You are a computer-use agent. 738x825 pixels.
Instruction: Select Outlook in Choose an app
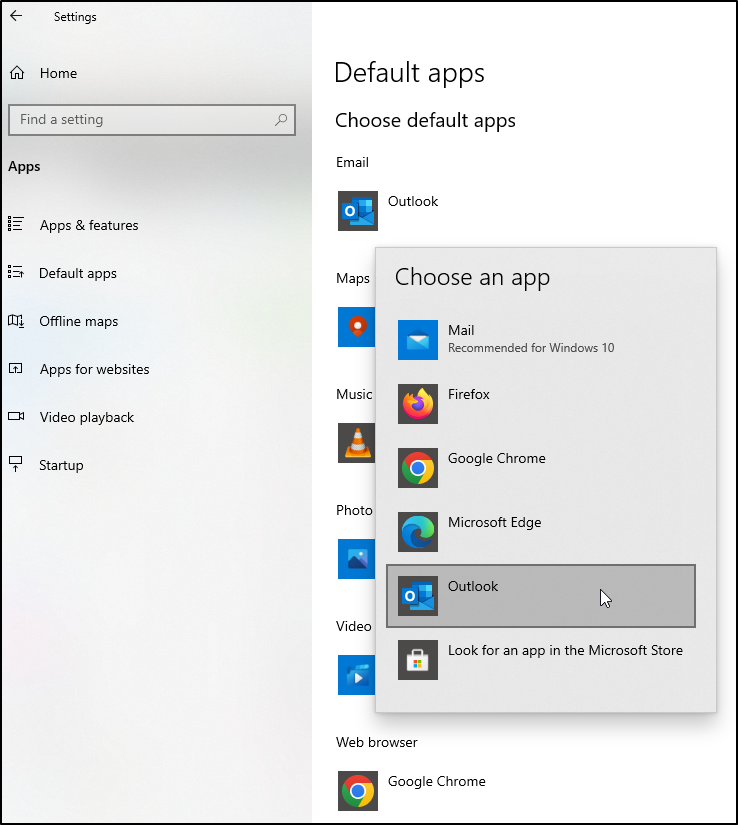tap(541, 596)
